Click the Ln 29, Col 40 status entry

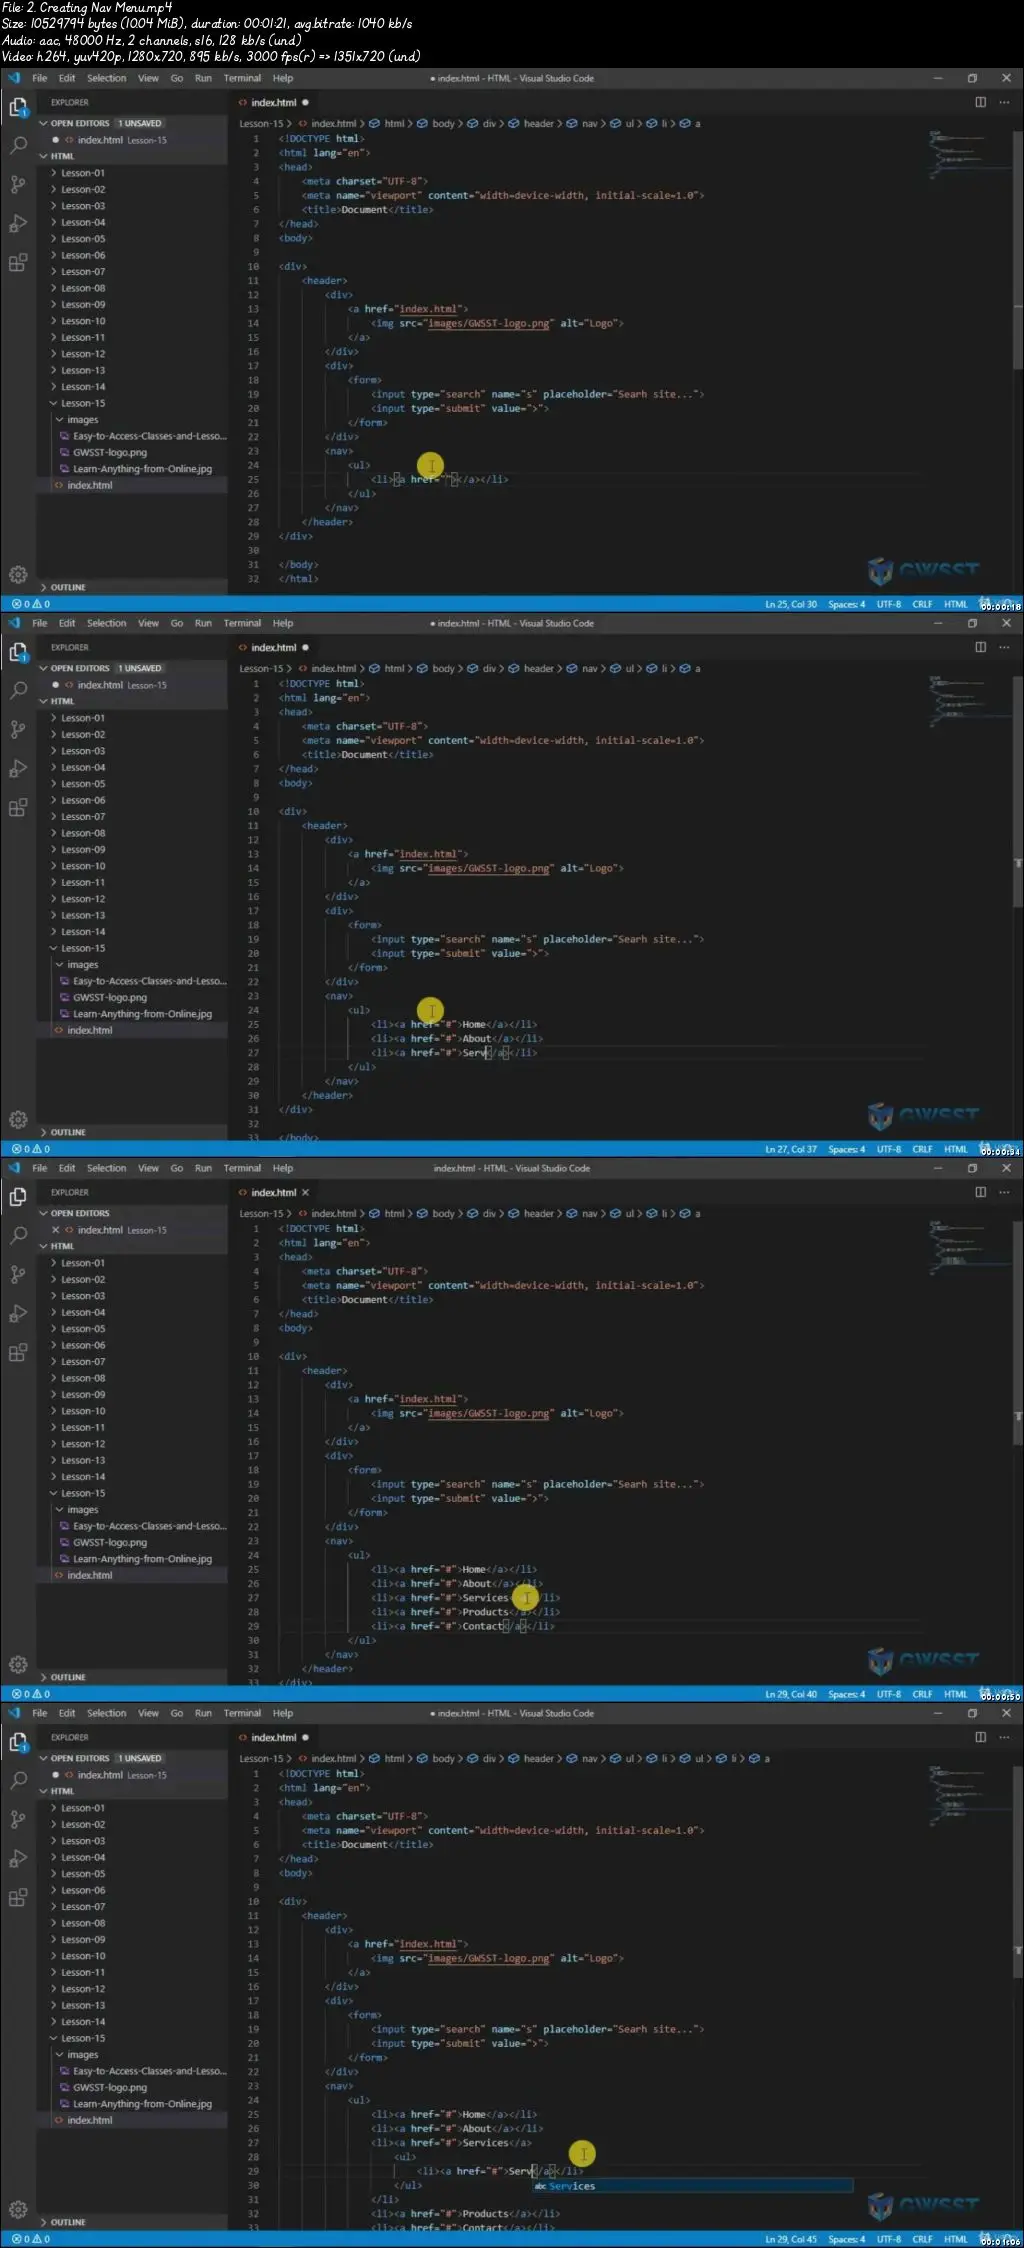pos(791,1694)
